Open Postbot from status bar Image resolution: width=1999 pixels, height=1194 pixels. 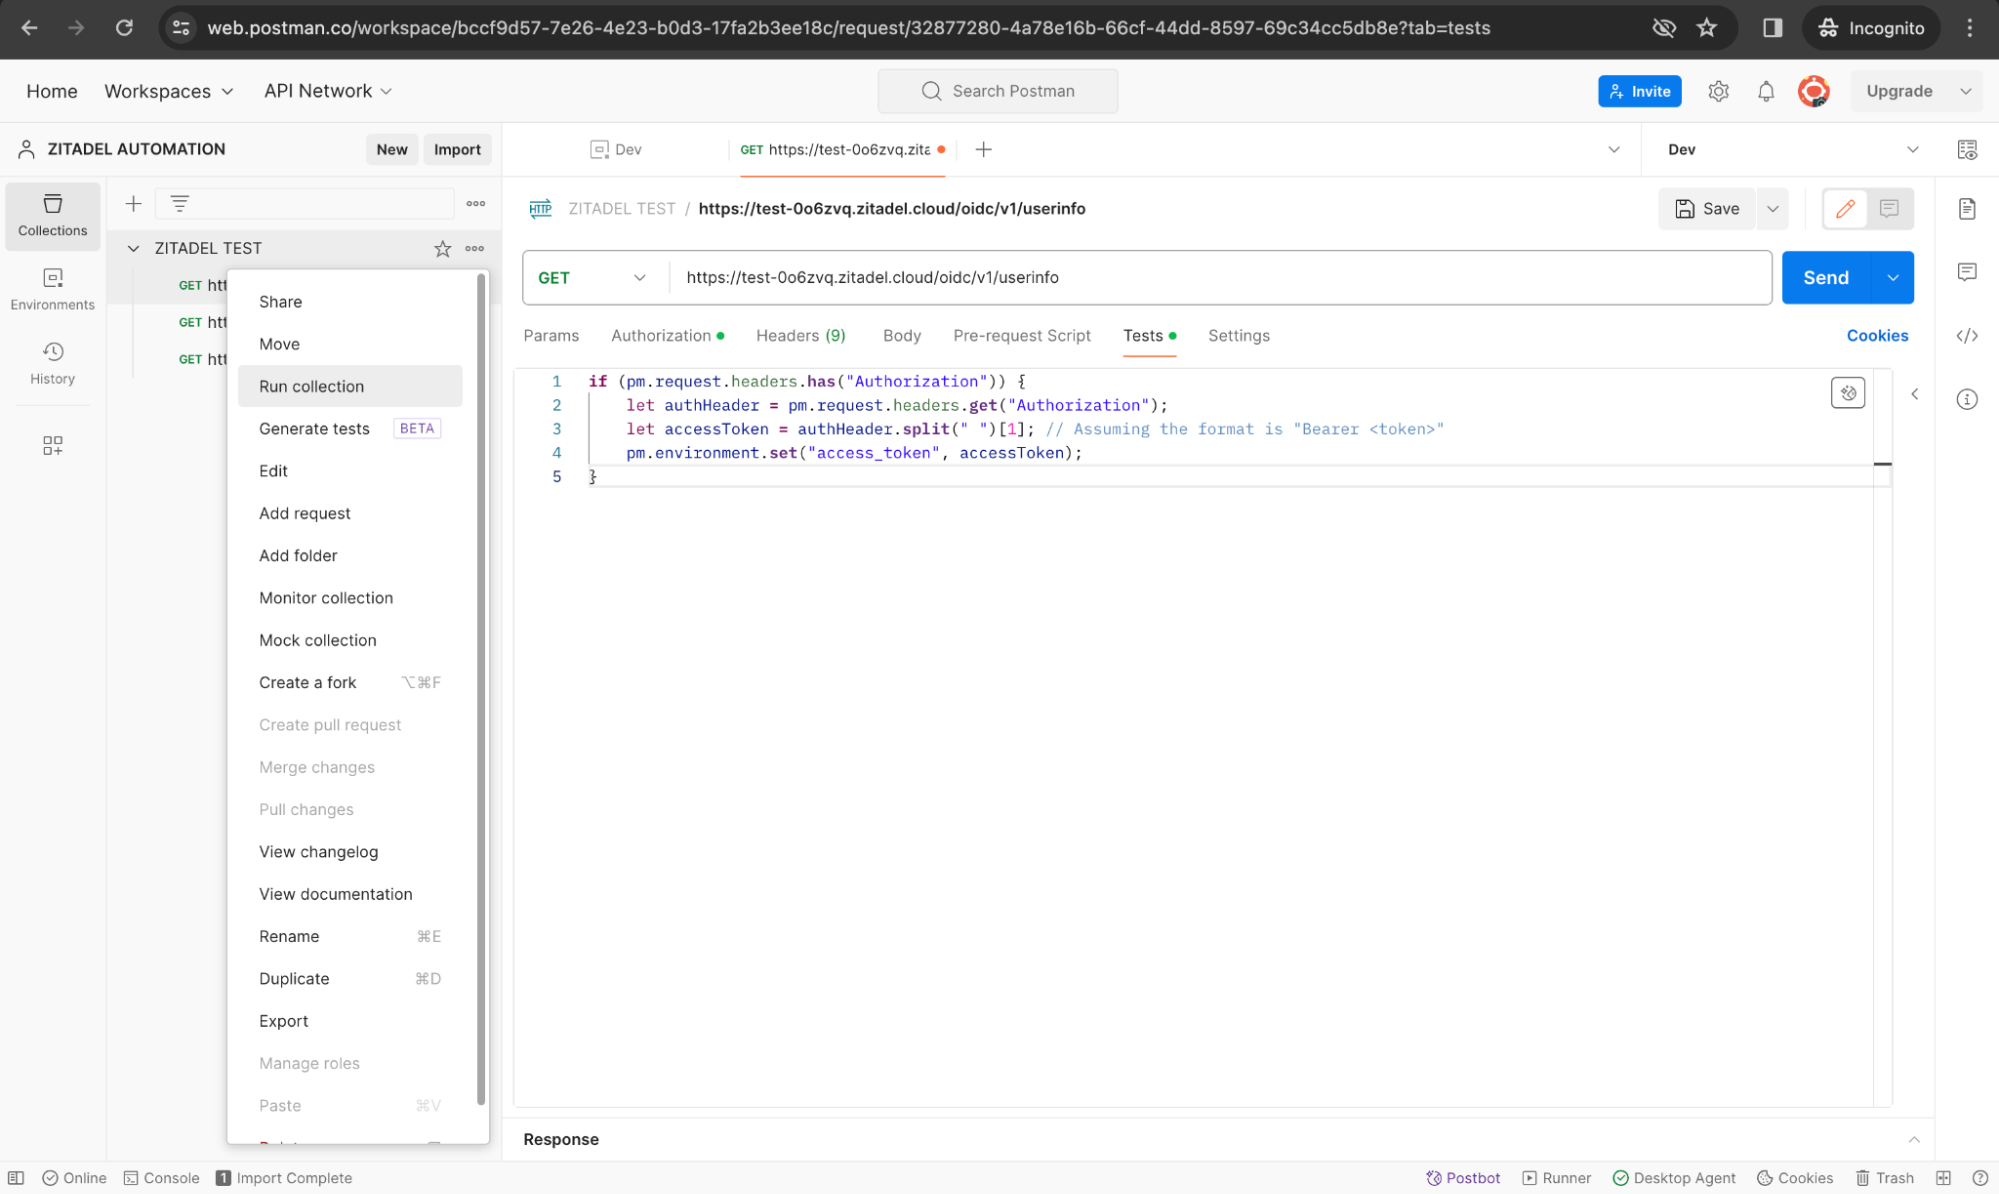click(1463, 1178)
